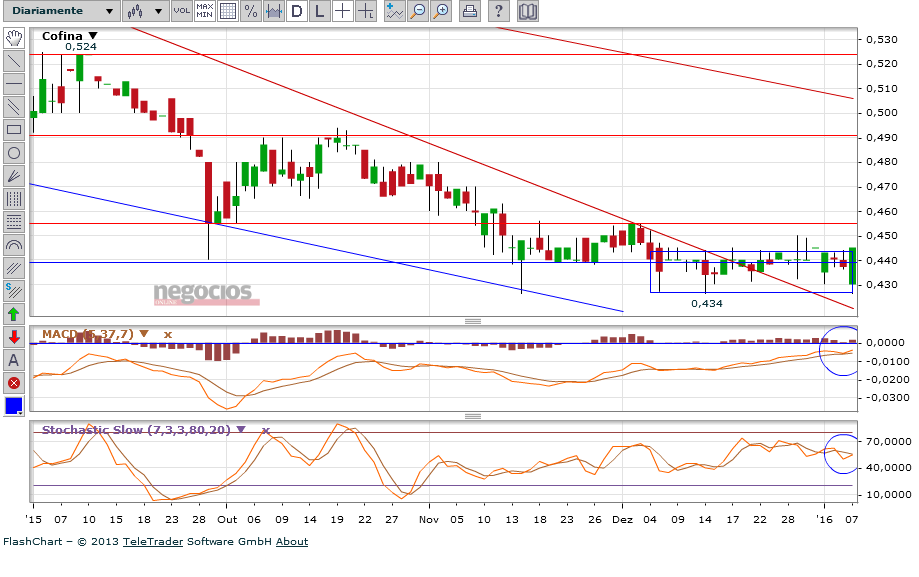
Task: Click the Dez date axis label
Action: 622,519
